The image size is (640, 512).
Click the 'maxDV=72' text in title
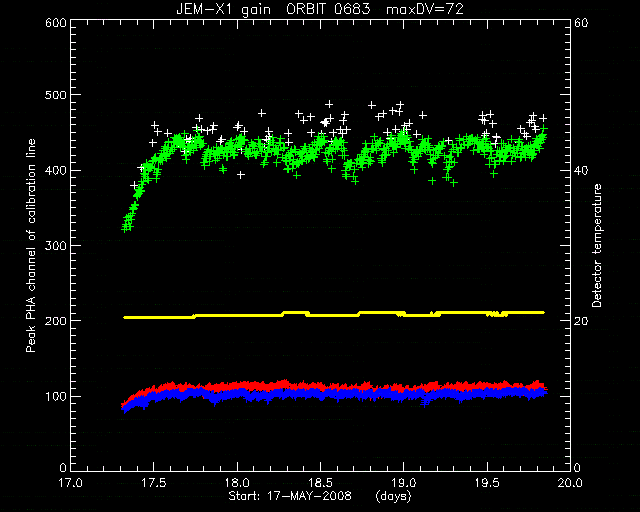pyautogui.click(x=424, y=9)
